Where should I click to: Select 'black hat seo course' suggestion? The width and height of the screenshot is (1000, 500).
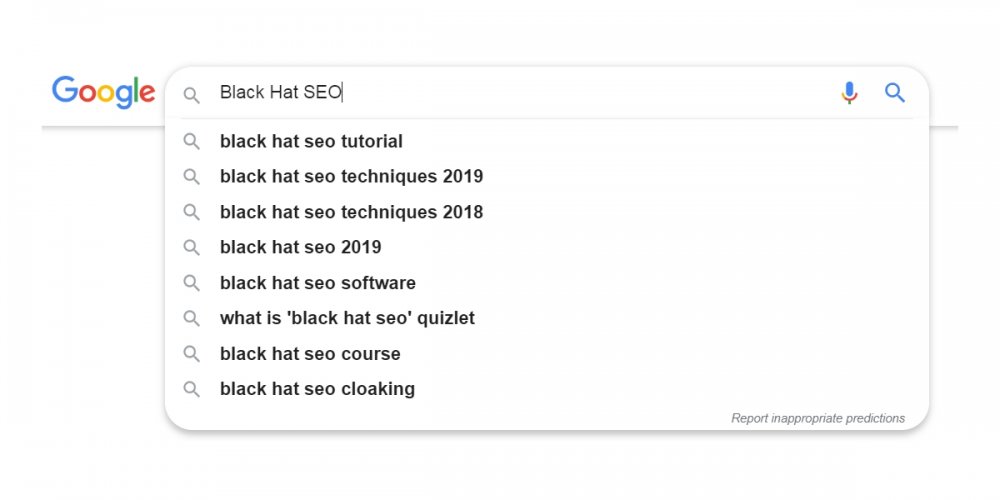click(x=547, y=353)
